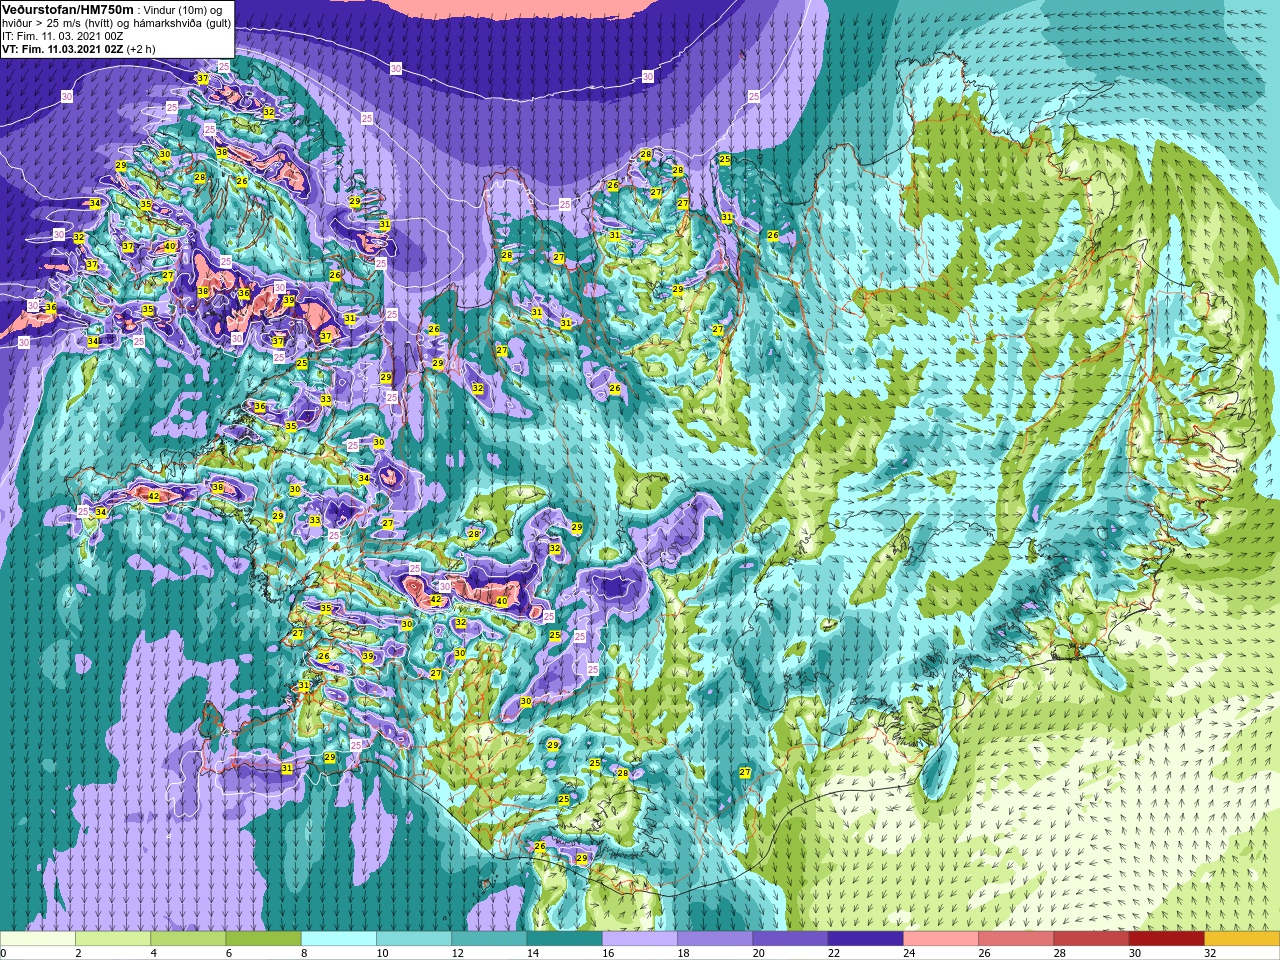Viewport: 1280px width, 960px height.
Task: Click the pale yellow 0–2 legend swatch
Action: 38,939
